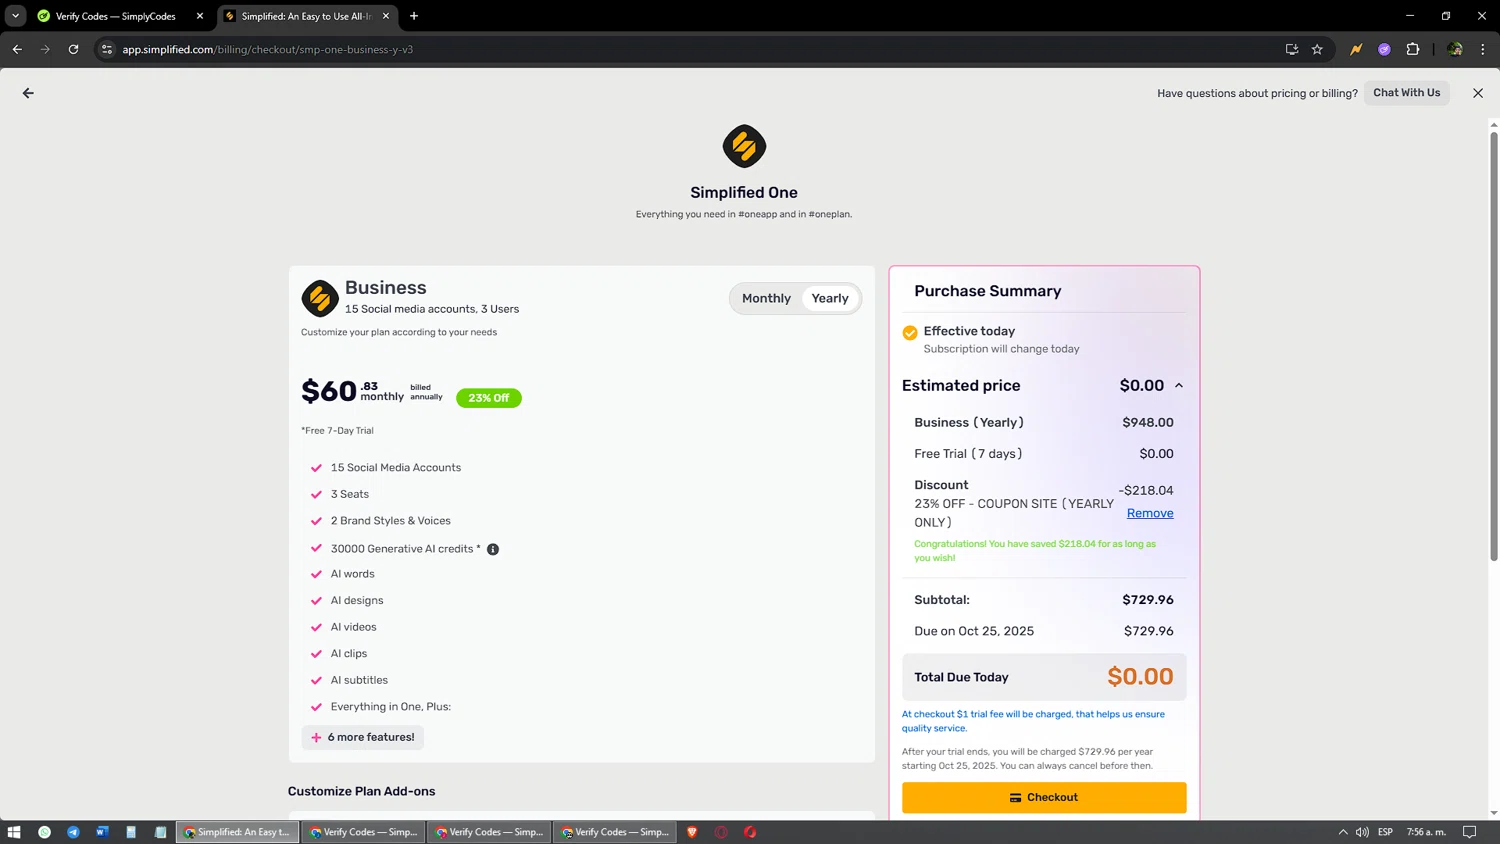Click the address bar URL field
The height and width of the screenshot is (844, 1500).
click(x=690, y=49)
